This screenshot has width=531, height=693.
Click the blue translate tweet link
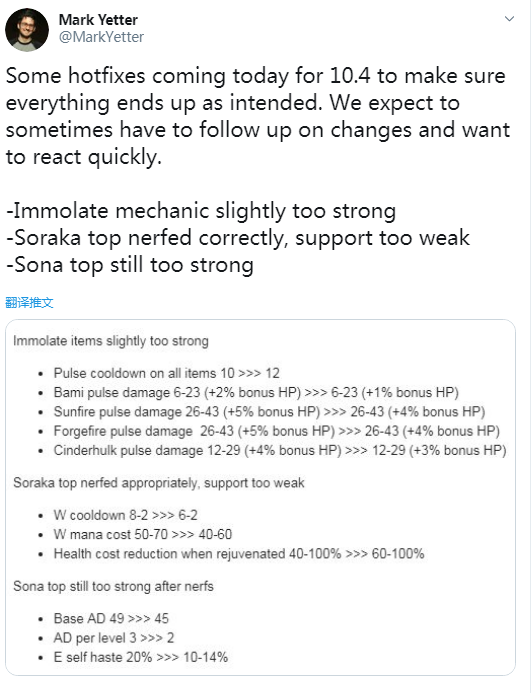29,303
